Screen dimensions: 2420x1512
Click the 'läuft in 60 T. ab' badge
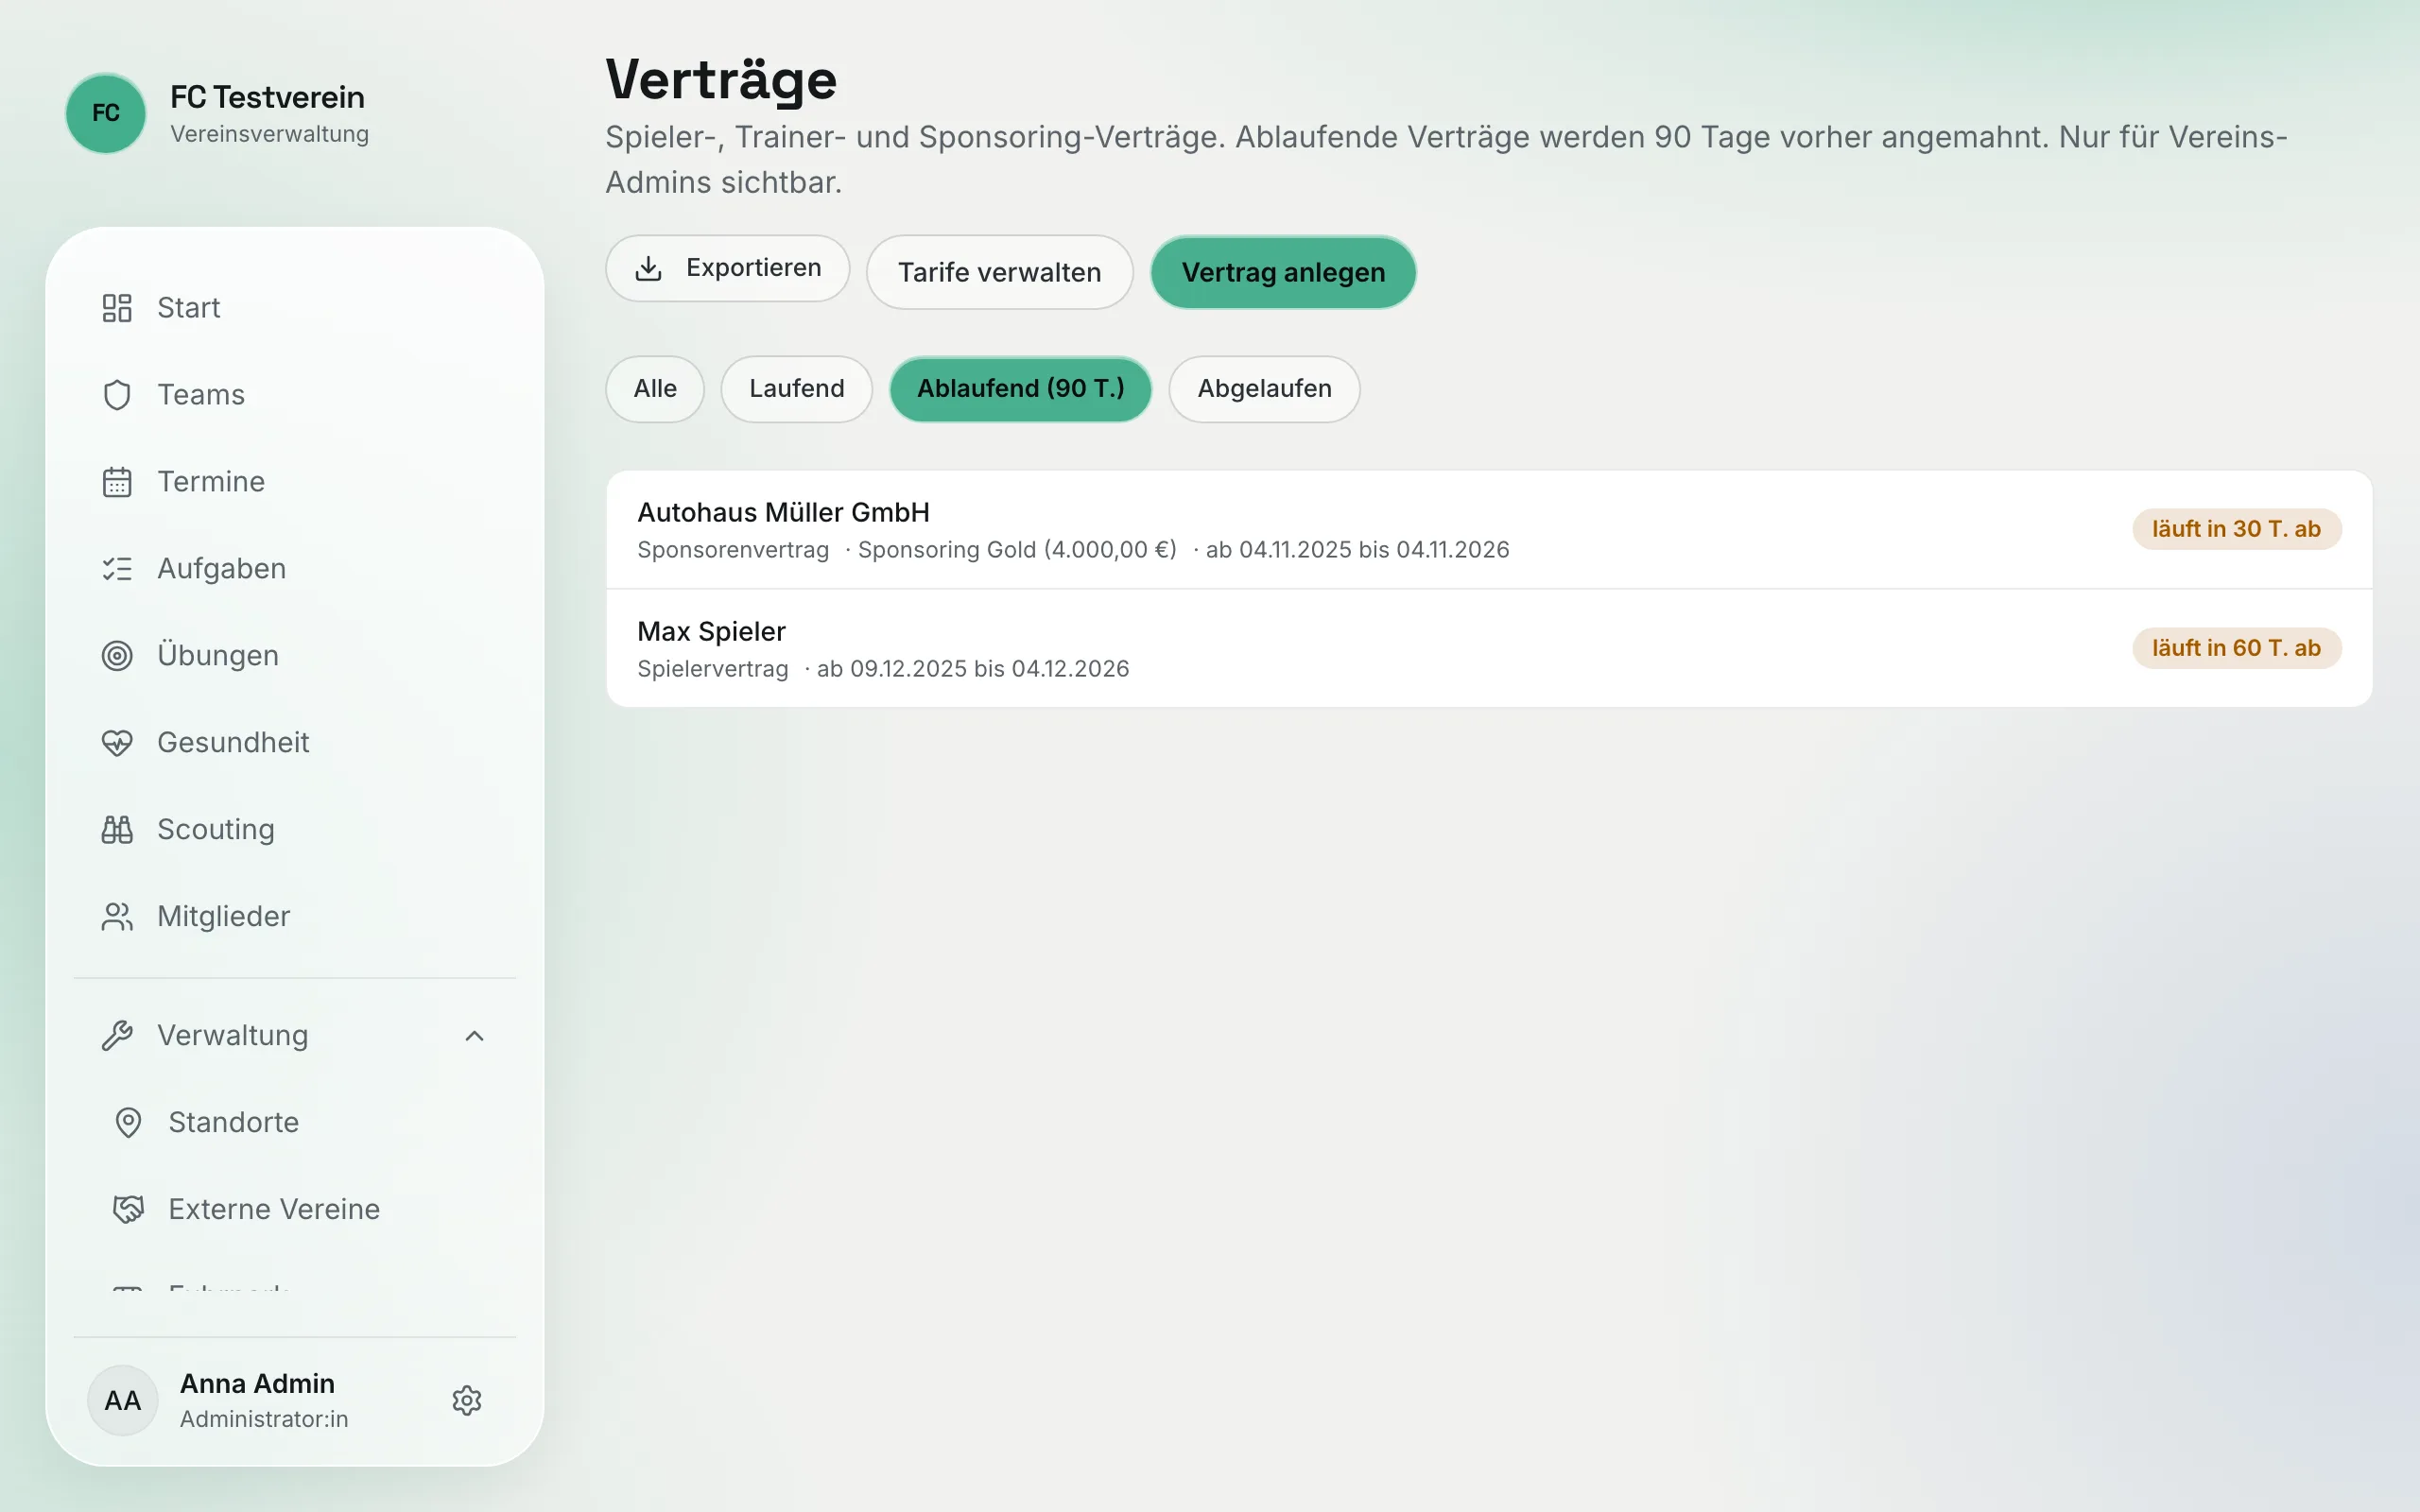[2237, 648]
